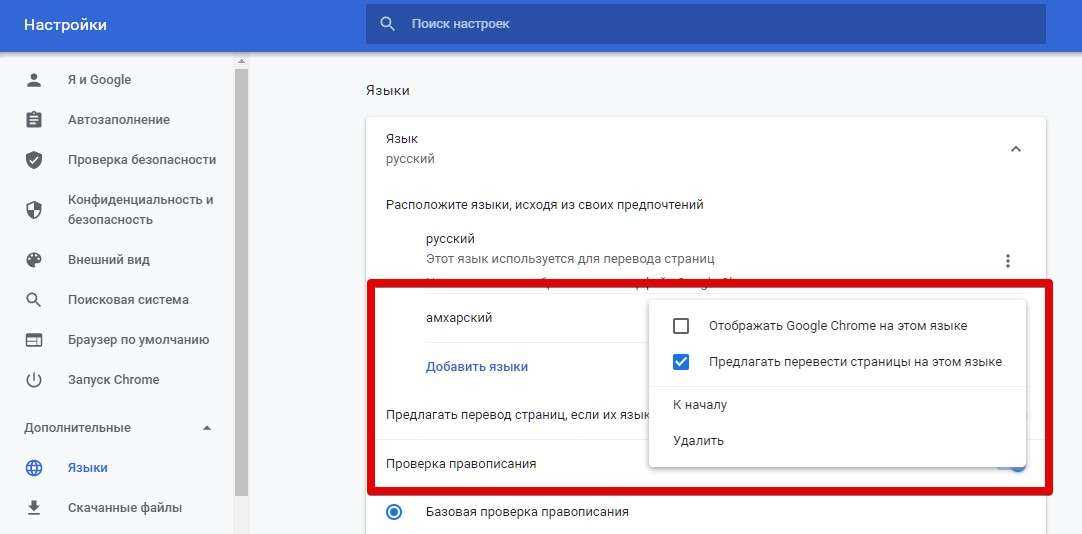The image size is (1082, 534).
Task: Select Базовая проверка правописания radio button
Action: [x=394, y=512]
